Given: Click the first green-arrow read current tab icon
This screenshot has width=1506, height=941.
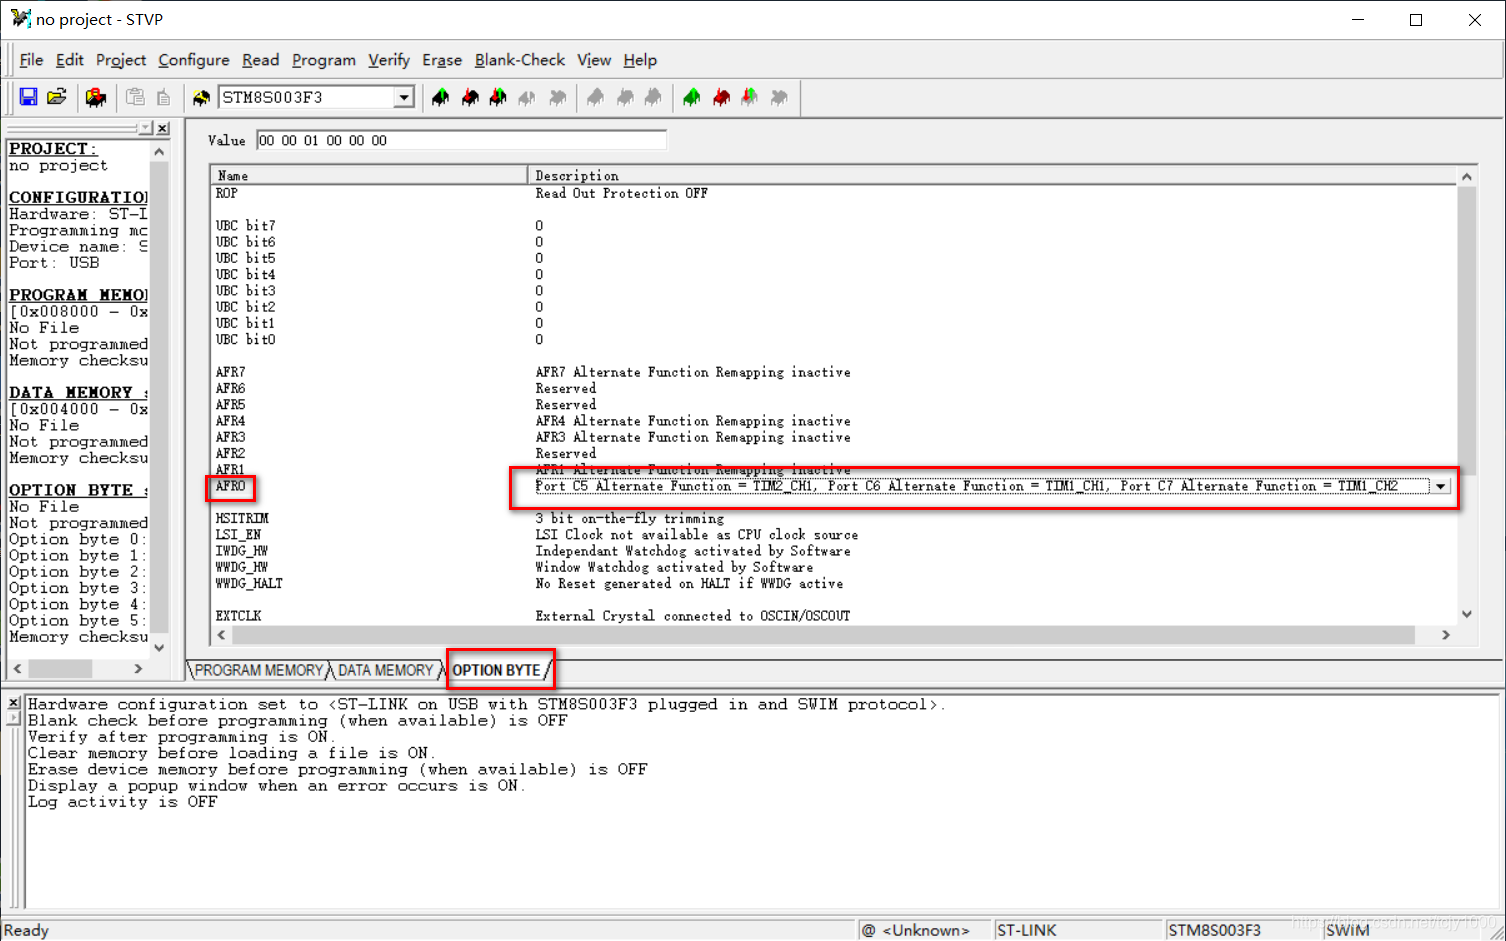Looking at the screenshot, I should pos(440,97).
